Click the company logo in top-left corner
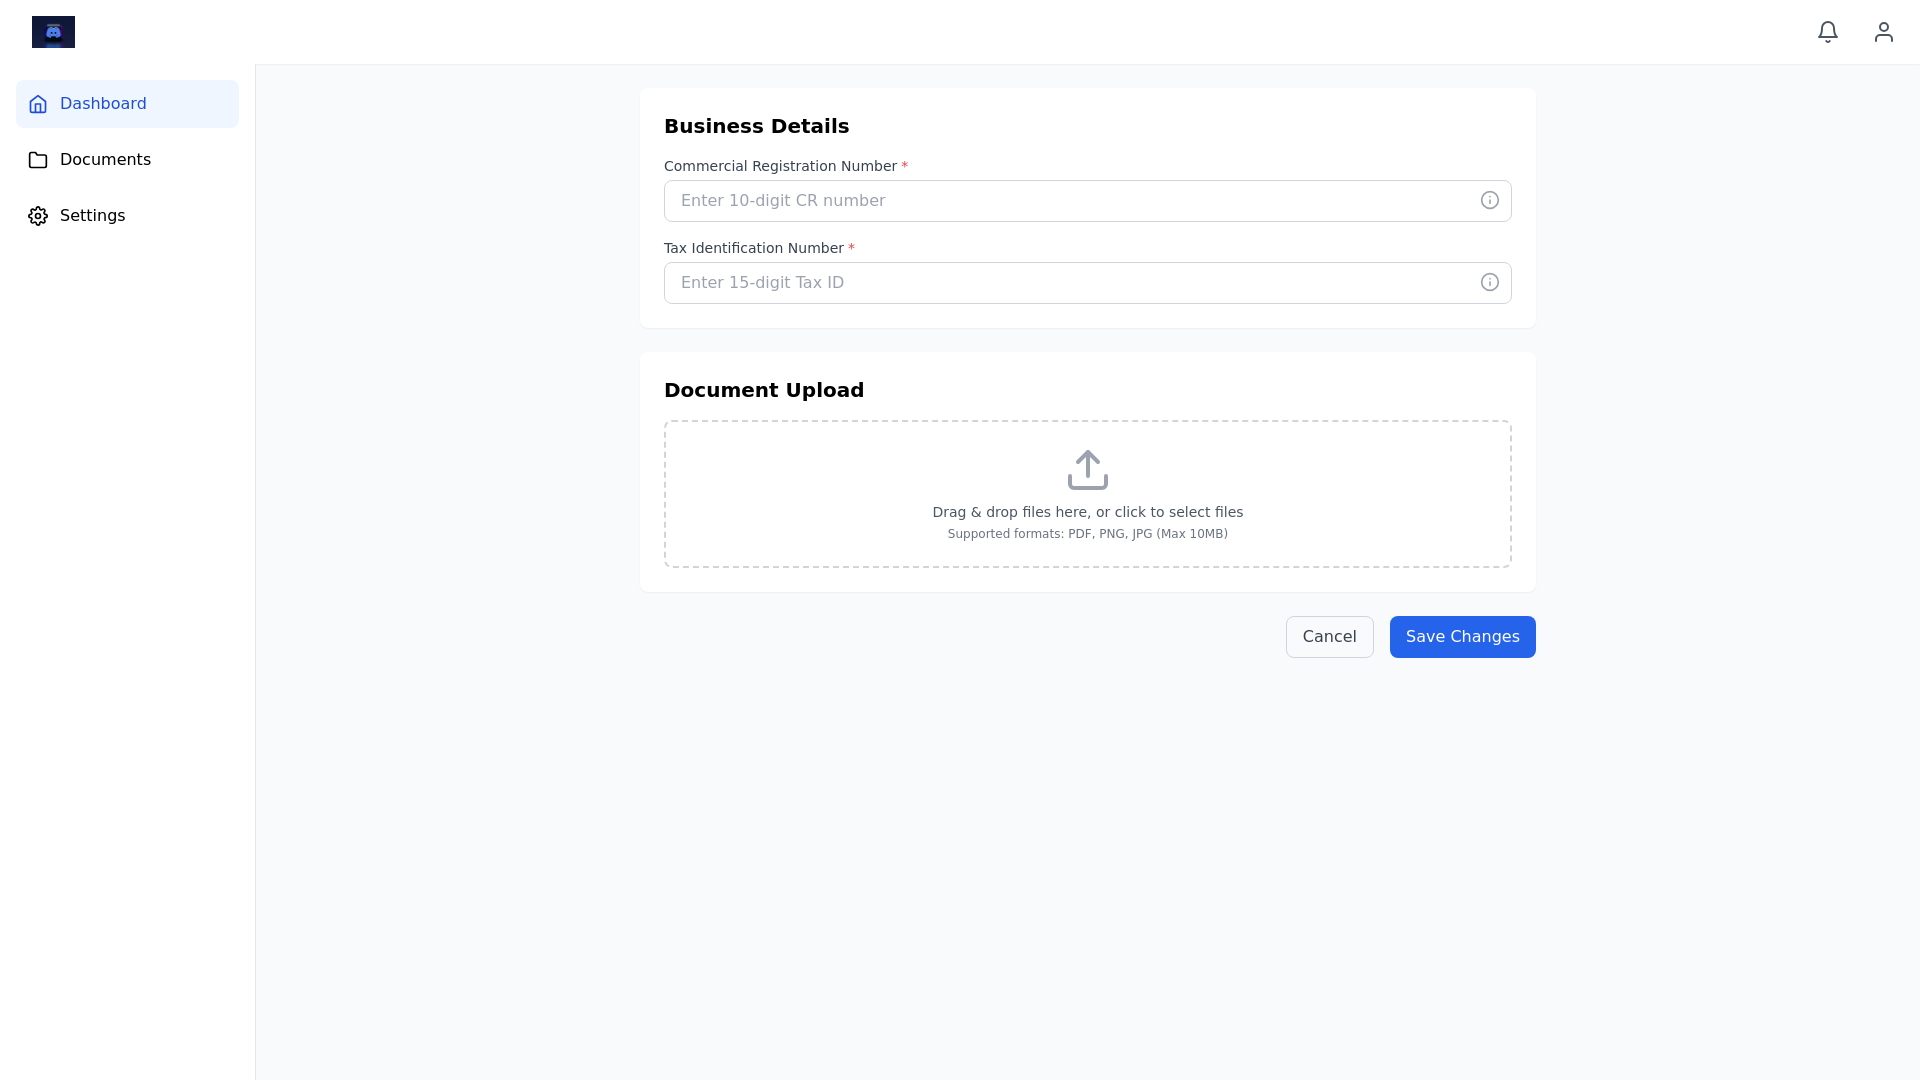The height and width of the screenshot is (1080, 1920). [x=53, y=31]
